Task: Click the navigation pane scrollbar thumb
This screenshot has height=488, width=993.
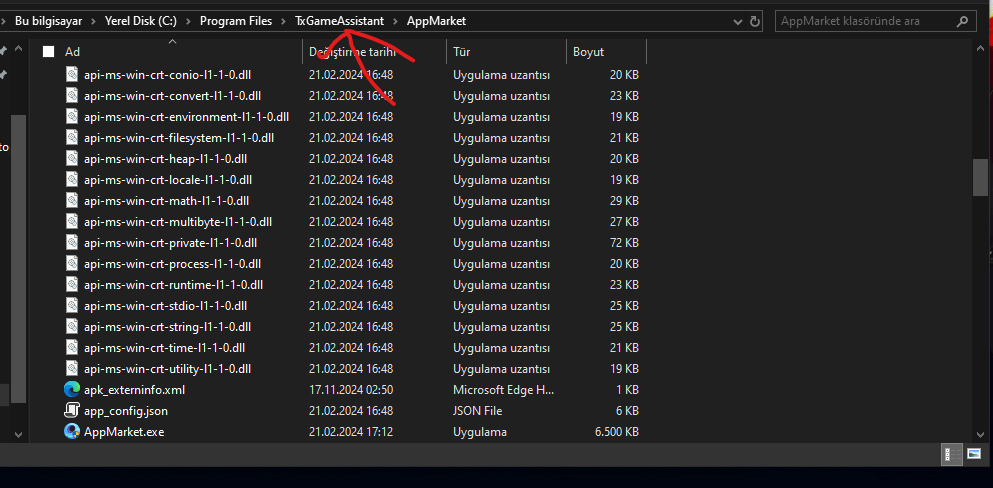Action: pos(18,259)
